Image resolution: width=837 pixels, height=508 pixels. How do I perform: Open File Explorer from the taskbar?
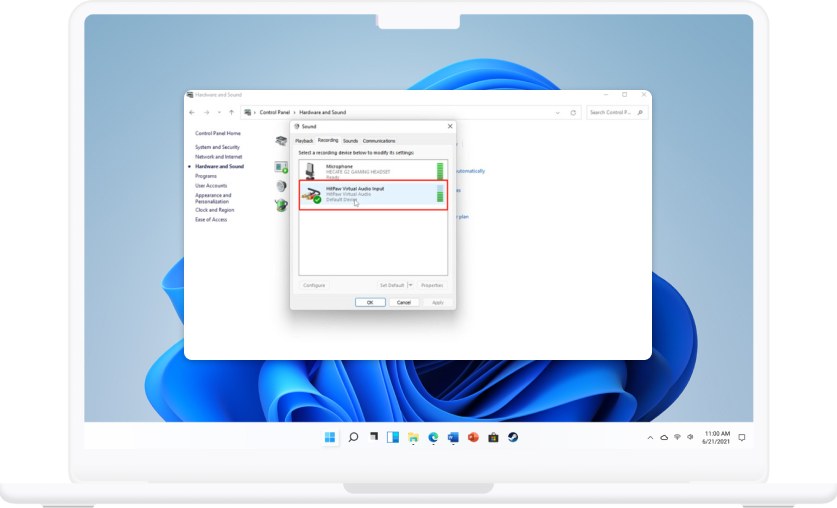(413, 437)
